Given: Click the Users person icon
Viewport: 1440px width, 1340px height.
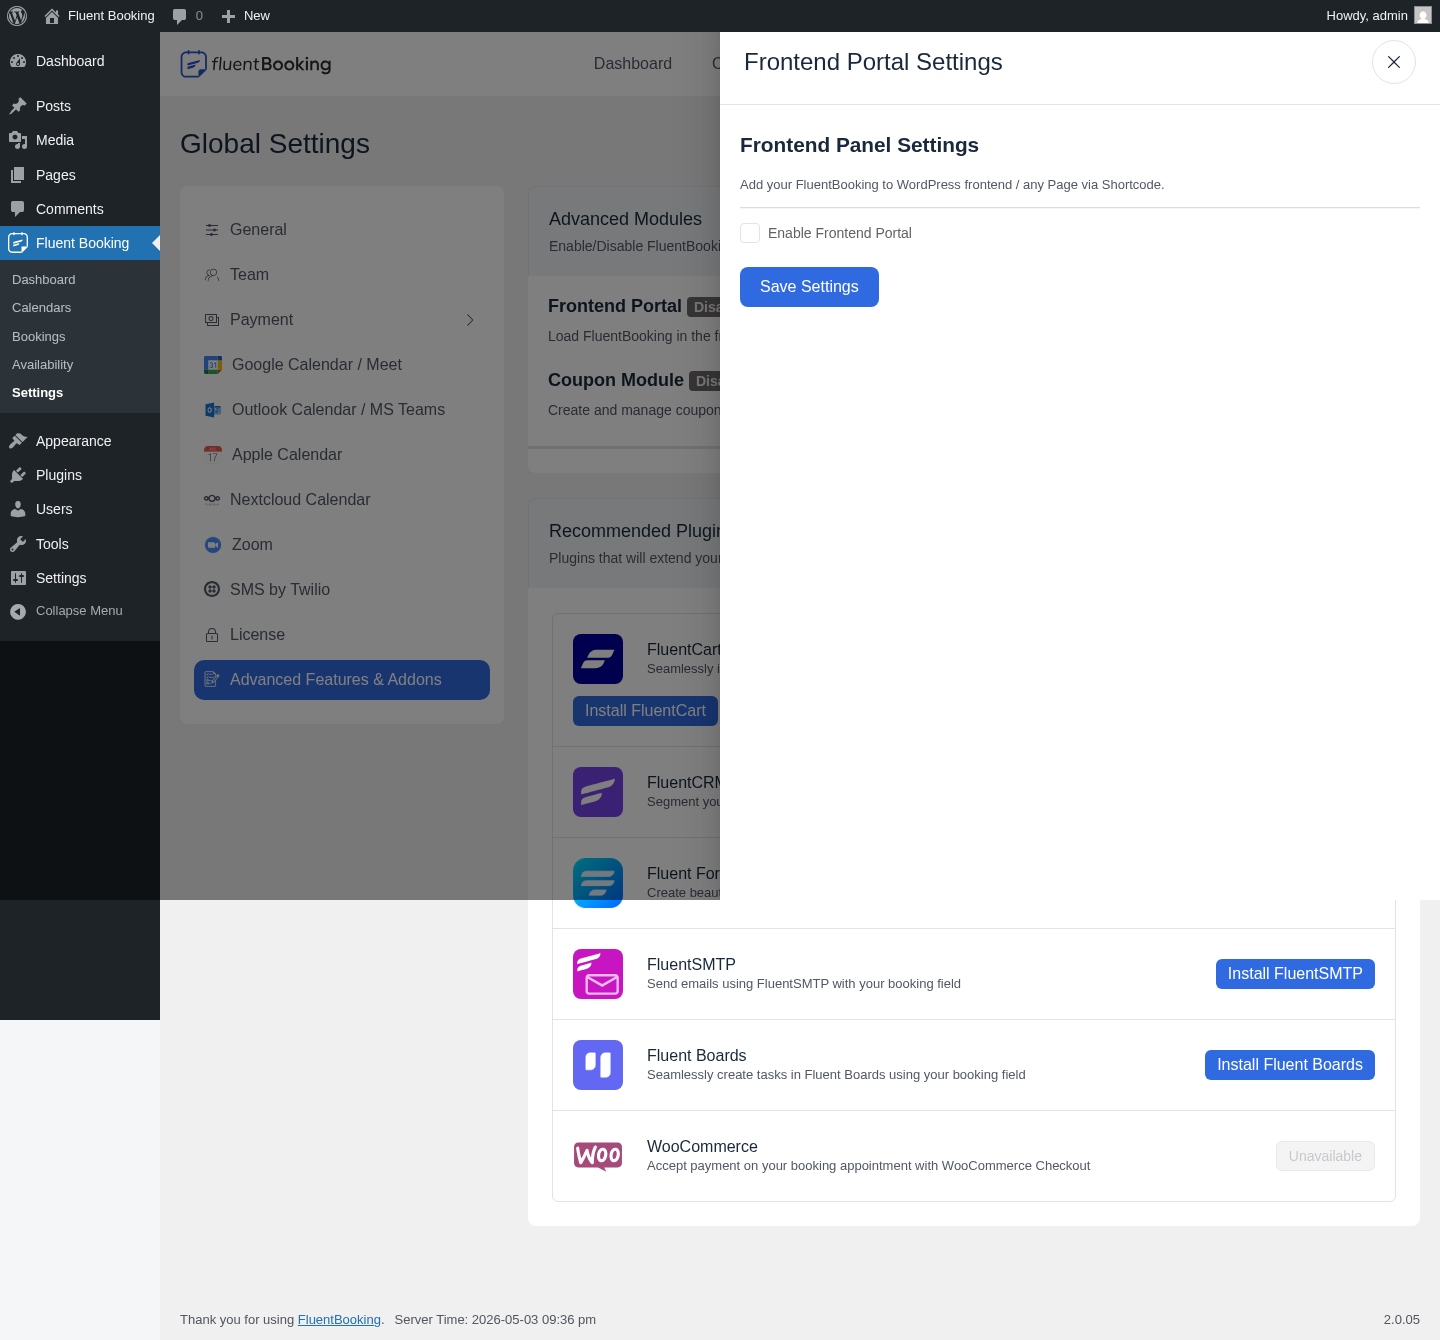Looking at the screenshot, I should (x=18, y=509).
